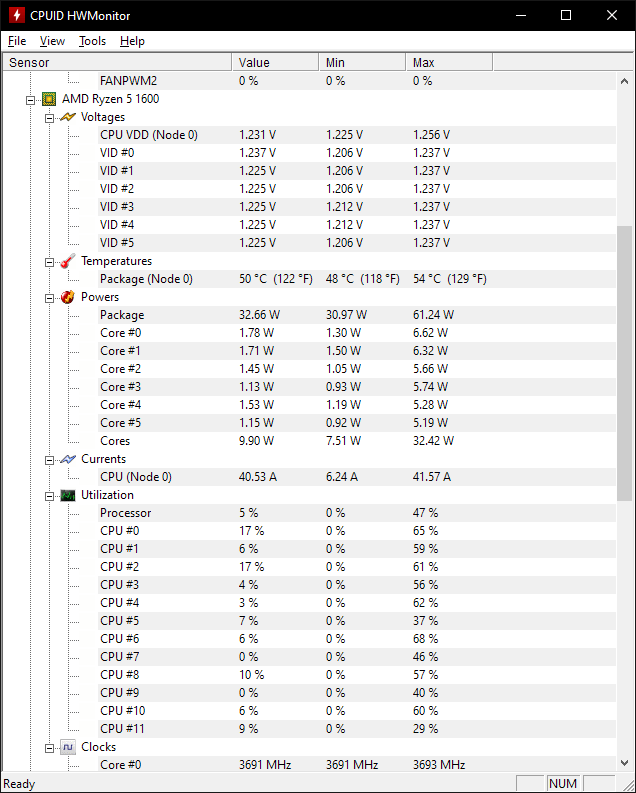Viewport: 636px width, 793px height.
Task: Select the Package power row
Action: click(x=122, y=315)
